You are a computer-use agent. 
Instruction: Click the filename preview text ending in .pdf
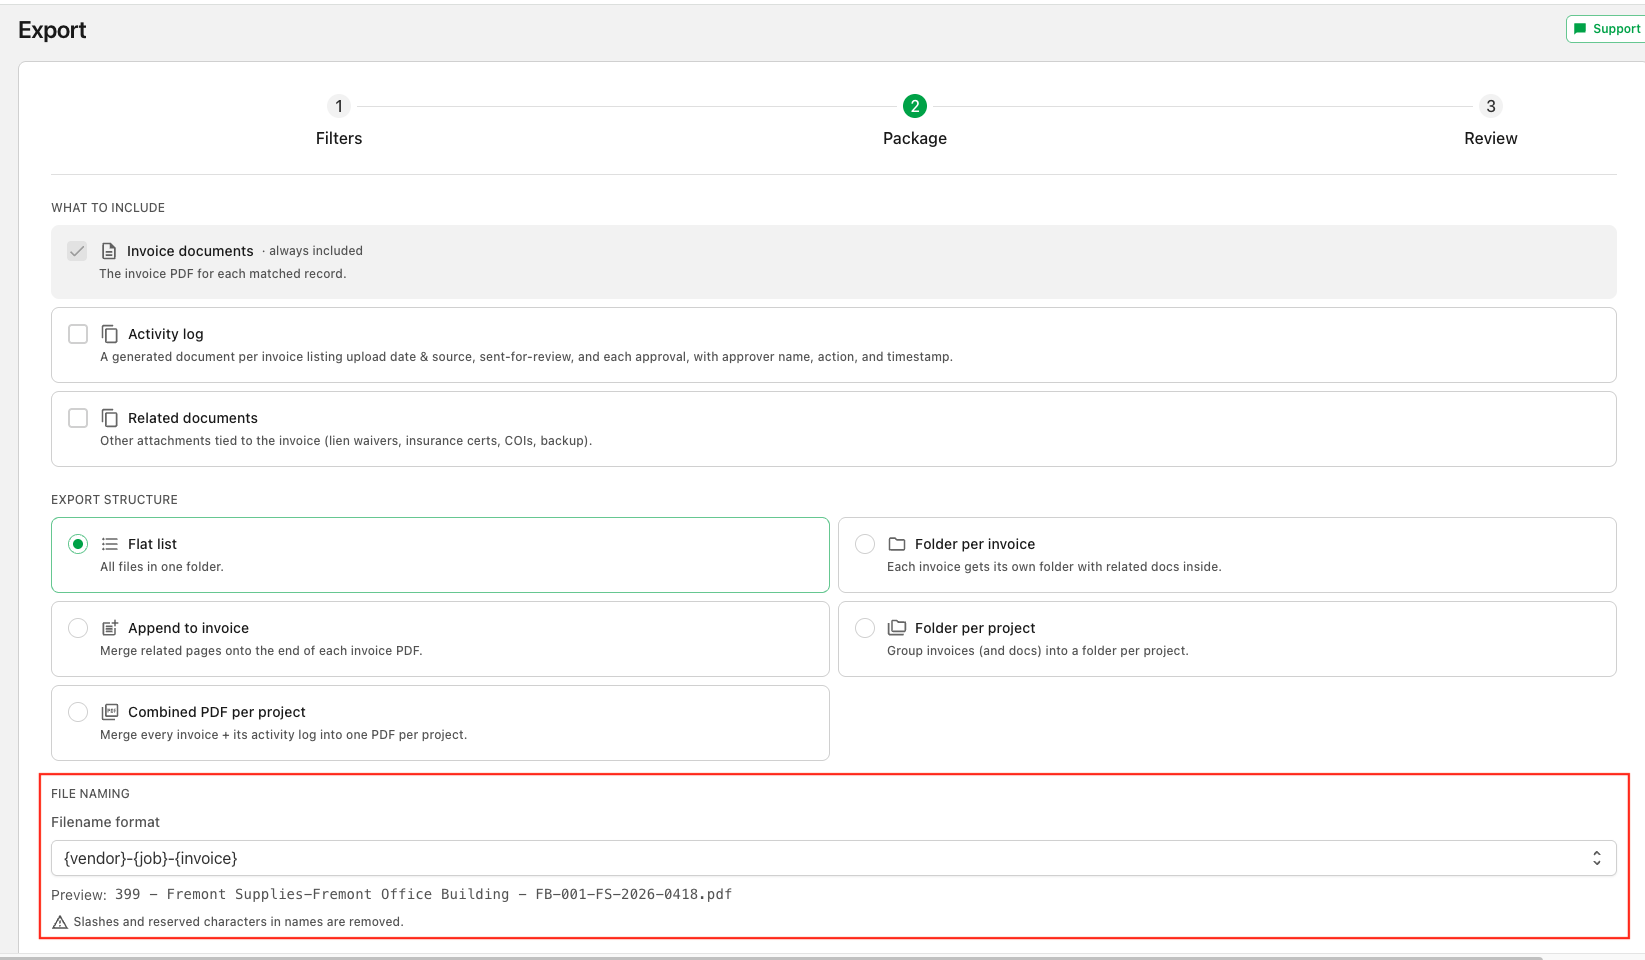(423, 894)
